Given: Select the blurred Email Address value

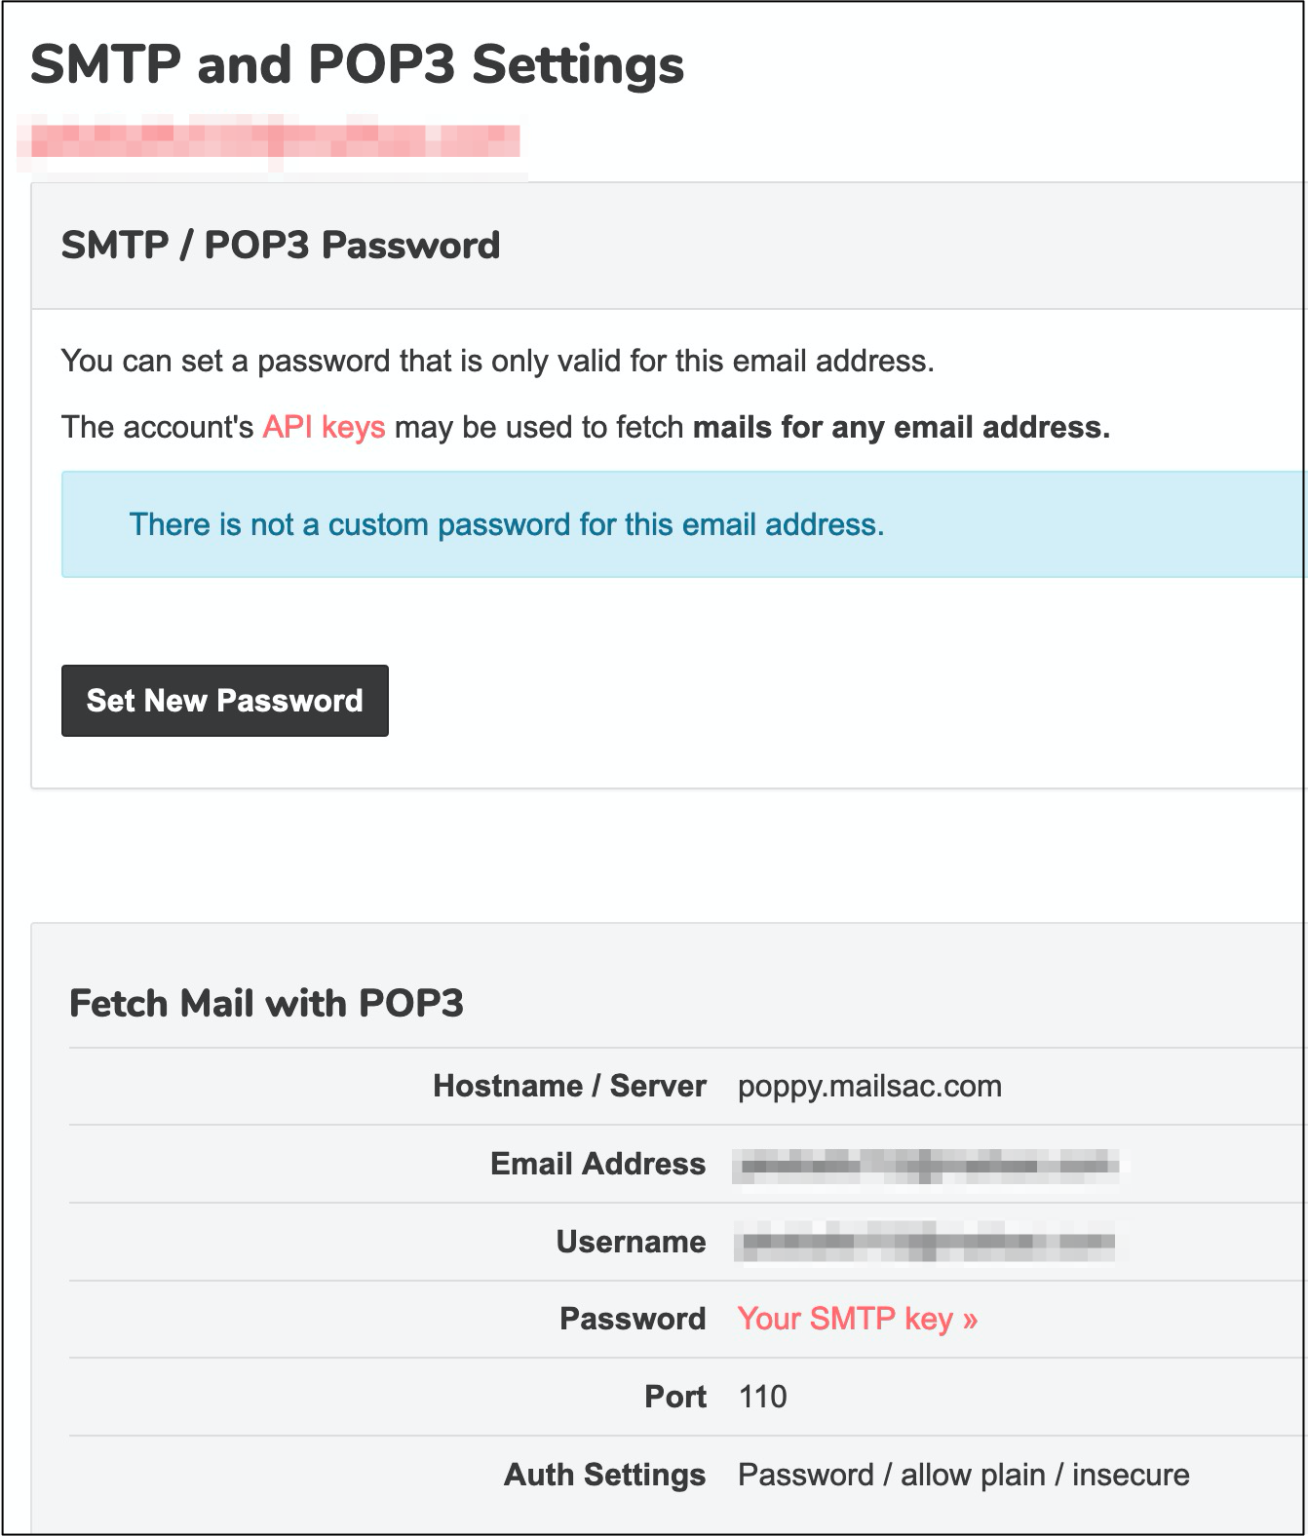Looking at the screenshot, I should (x=930, y=1163).
